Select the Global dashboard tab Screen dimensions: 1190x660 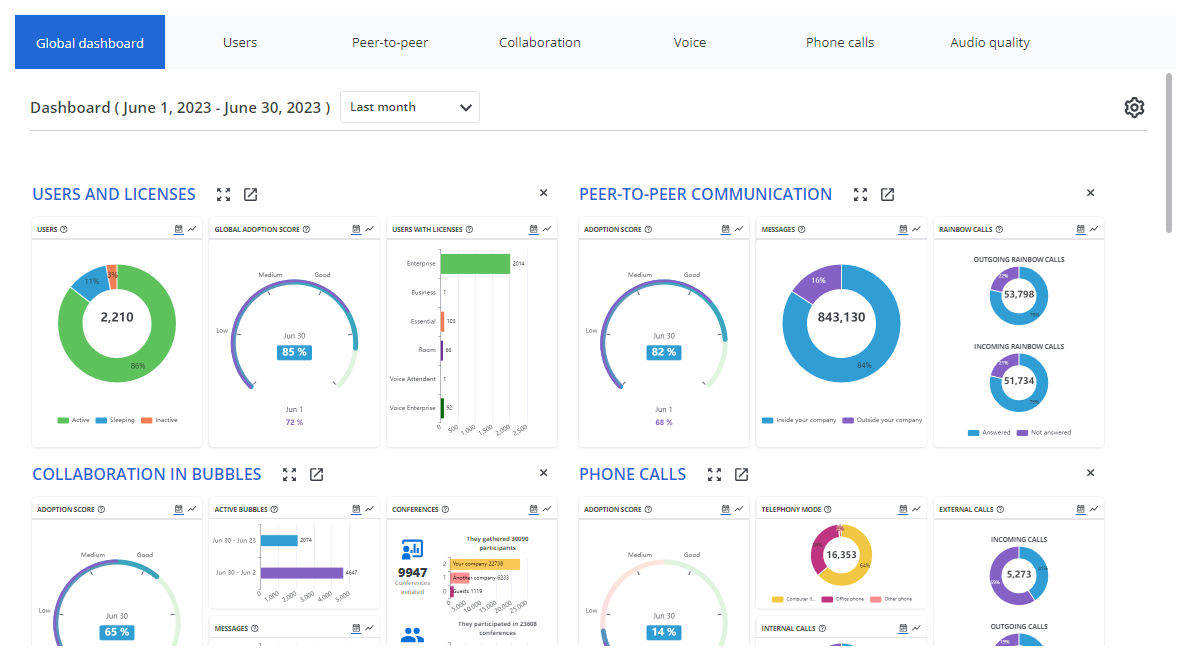point(90,42)
